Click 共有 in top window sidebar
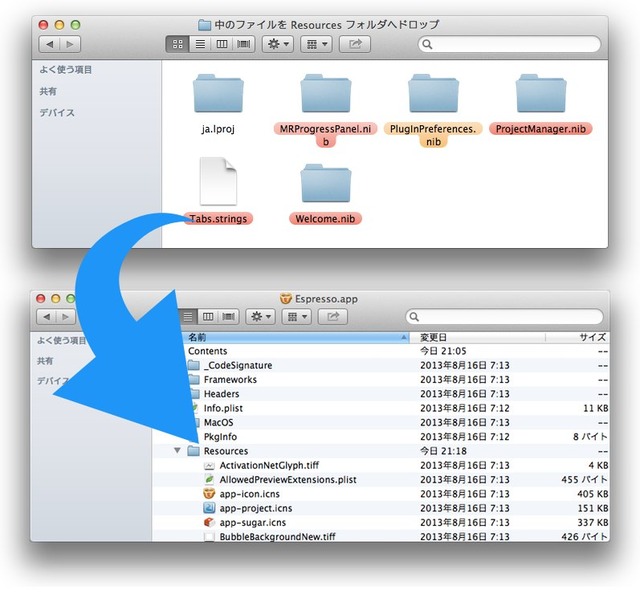 (48, 91)
